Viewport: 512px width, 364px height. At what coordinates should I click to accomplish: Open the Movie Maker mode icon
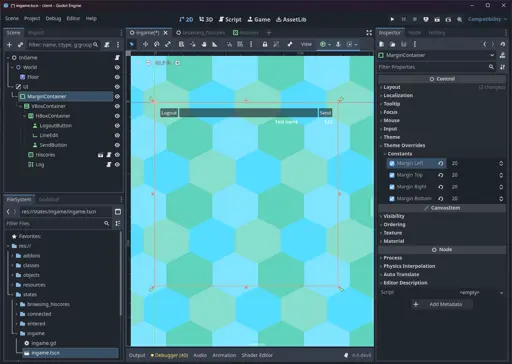pyautogui.click(x=459, y=19)
